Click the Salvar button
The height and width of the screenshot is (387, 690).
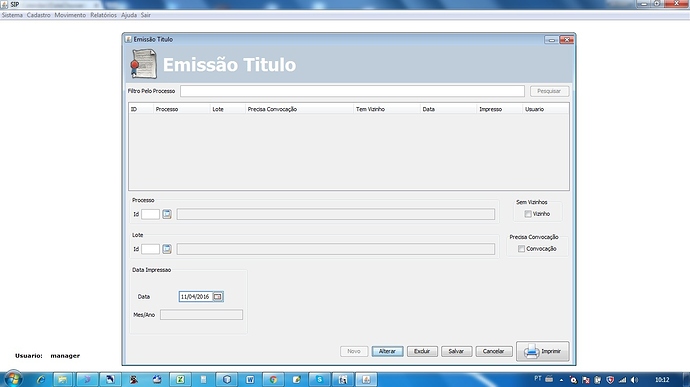[x=456, y=351]
